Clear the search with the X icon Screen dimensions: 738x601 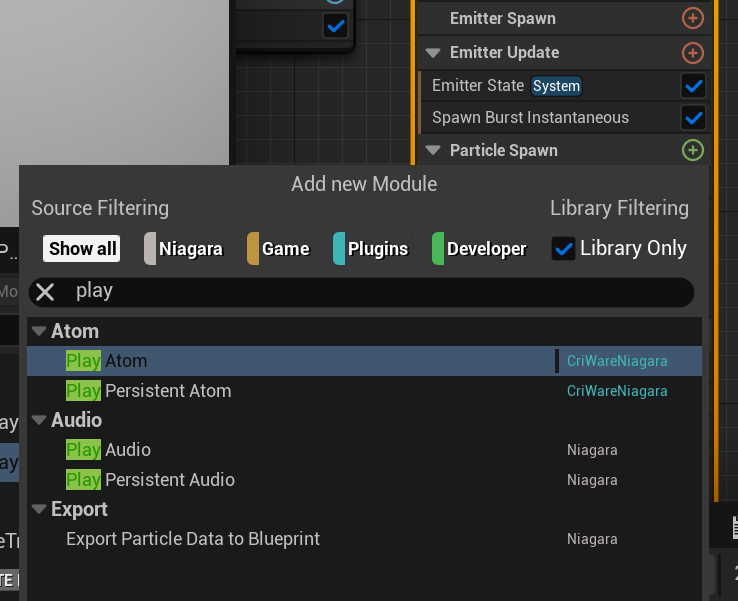pos(45,292)
